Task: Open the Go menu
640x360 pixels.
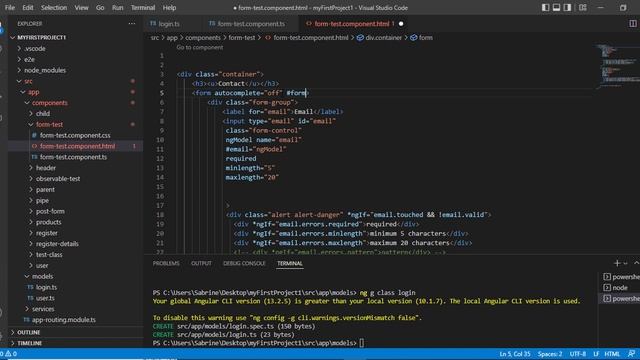Action: 100,7
